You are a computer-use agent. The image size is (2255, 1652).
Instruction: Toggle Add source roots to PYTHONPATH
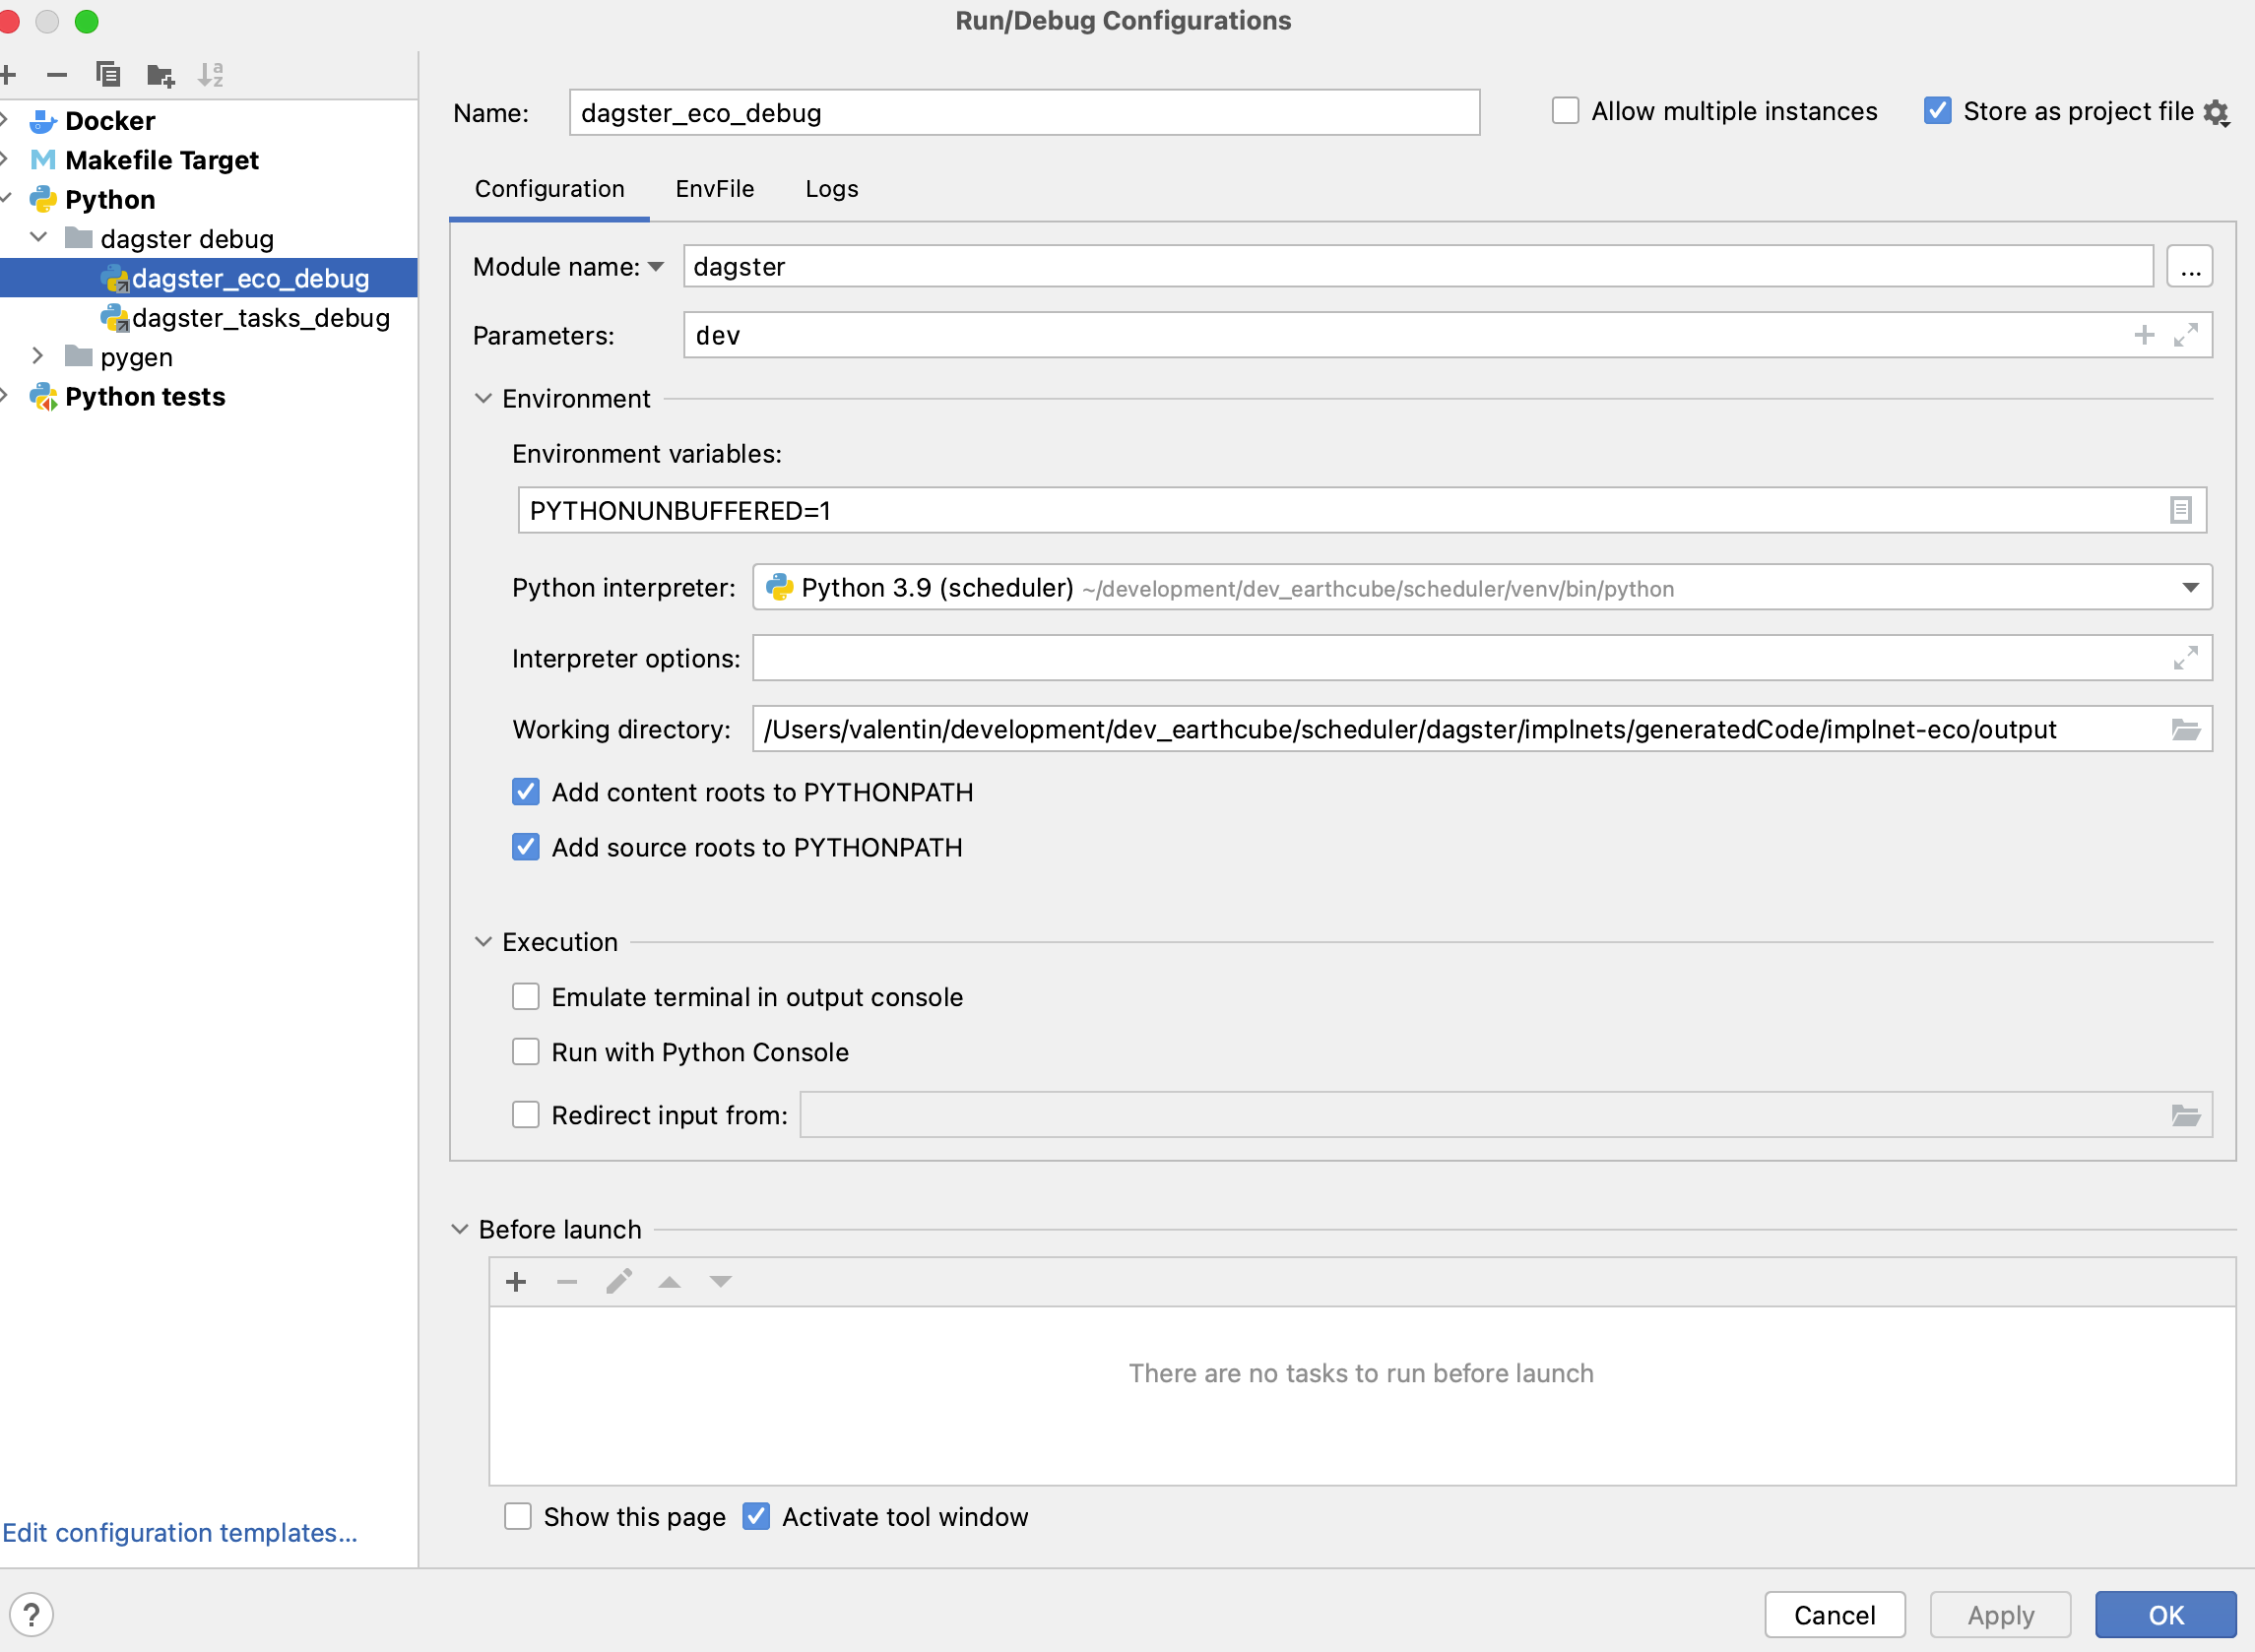(526, 847)
